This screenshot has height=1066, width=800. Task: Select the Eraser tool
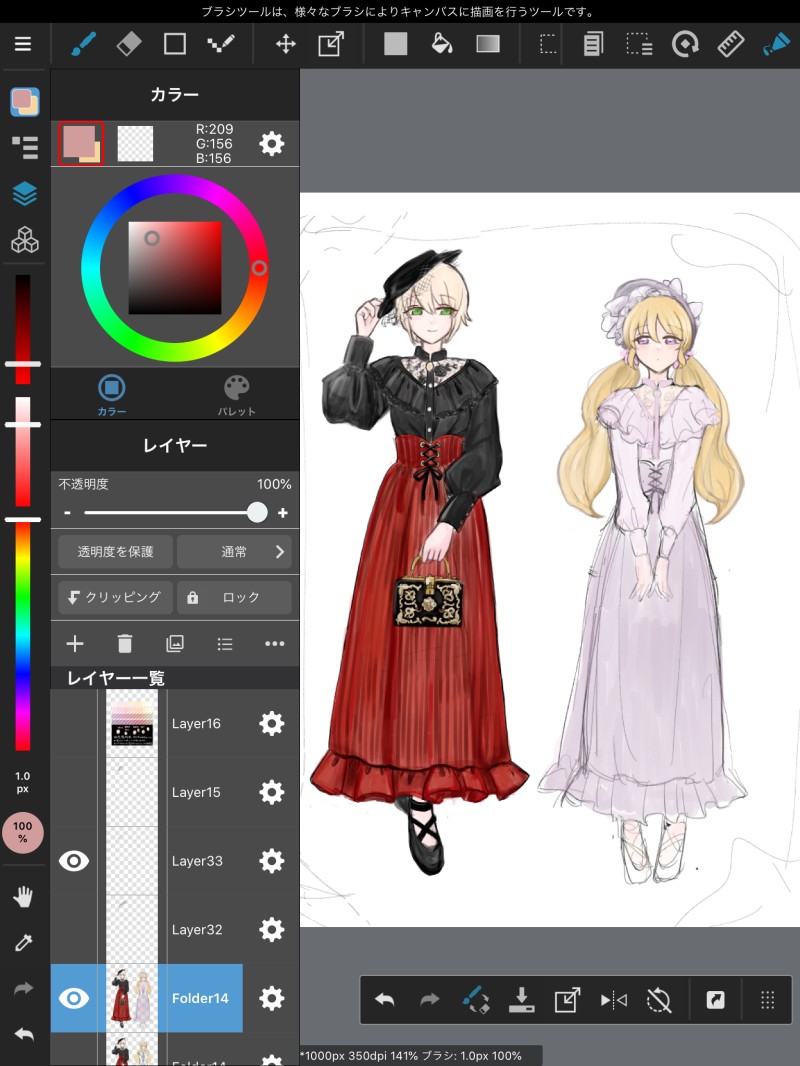point(129,44)
